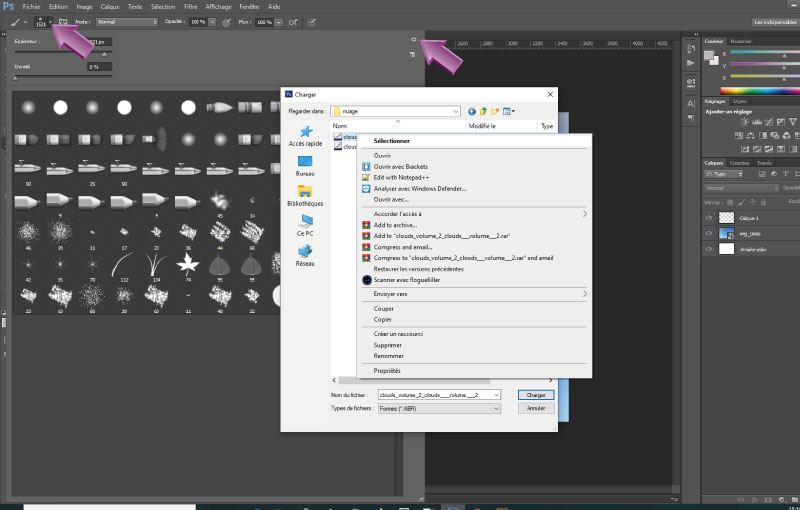This screenshot has height=510, width=800.
Task: Click the go-back arrow in Charger dialog
Action: (472, 111)
